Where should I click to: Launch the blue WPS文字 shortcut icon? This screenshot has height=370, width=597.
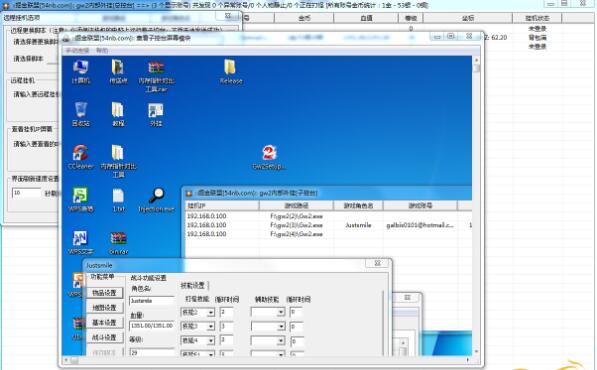coord(81,242)
